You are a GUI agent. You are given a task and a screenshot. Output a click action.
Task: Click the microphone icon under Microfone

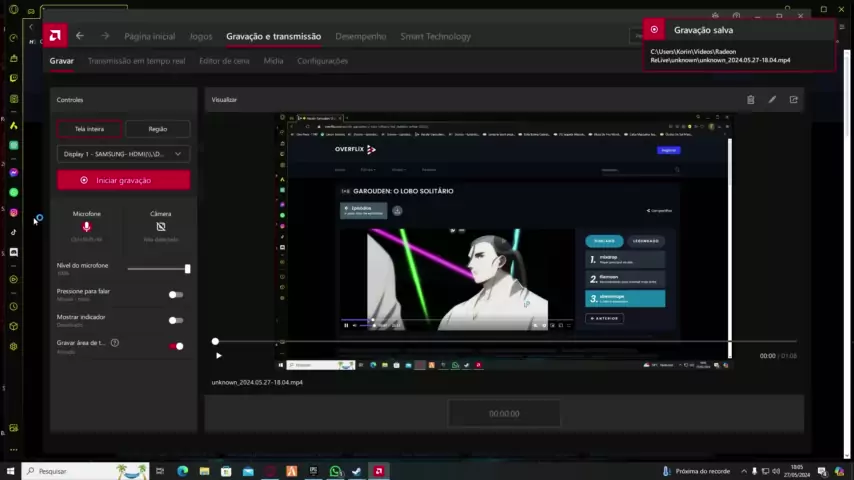(87, 227)
